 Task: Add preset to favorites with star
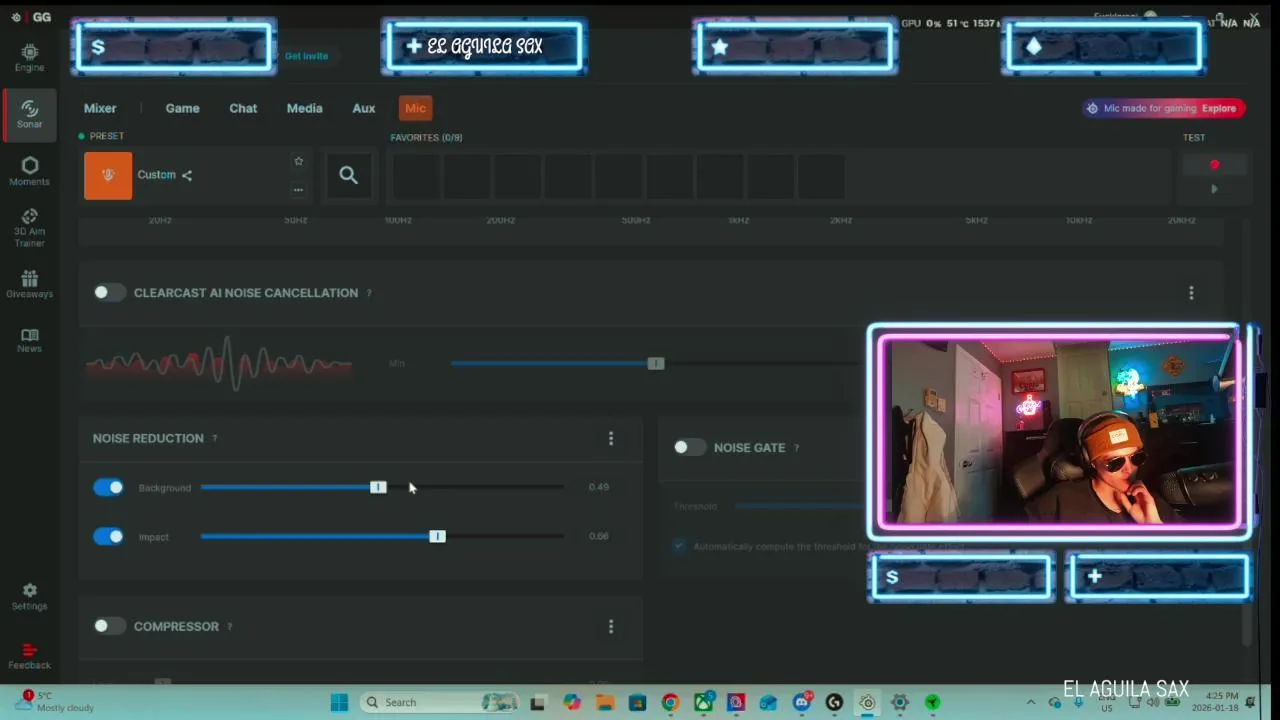pos(298,161)
